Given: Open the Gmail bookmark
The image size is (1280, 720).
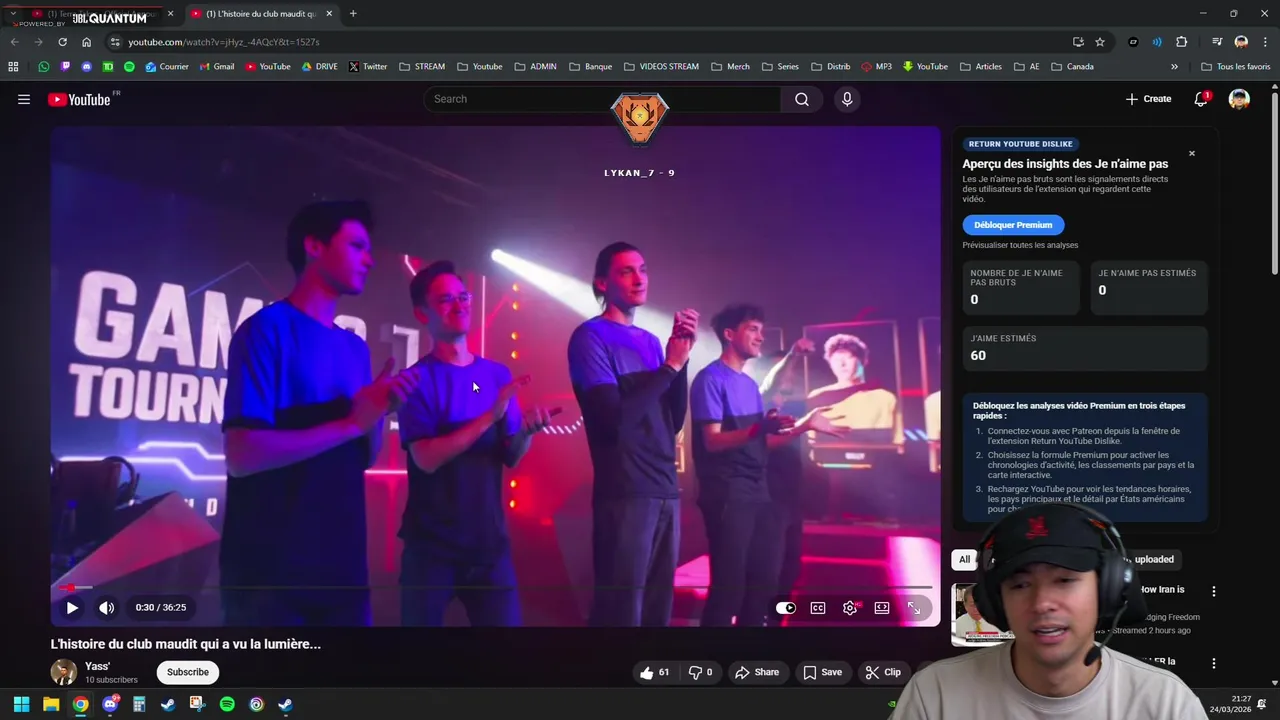Looking at the screenshot, I should click(x=216, y=67).
